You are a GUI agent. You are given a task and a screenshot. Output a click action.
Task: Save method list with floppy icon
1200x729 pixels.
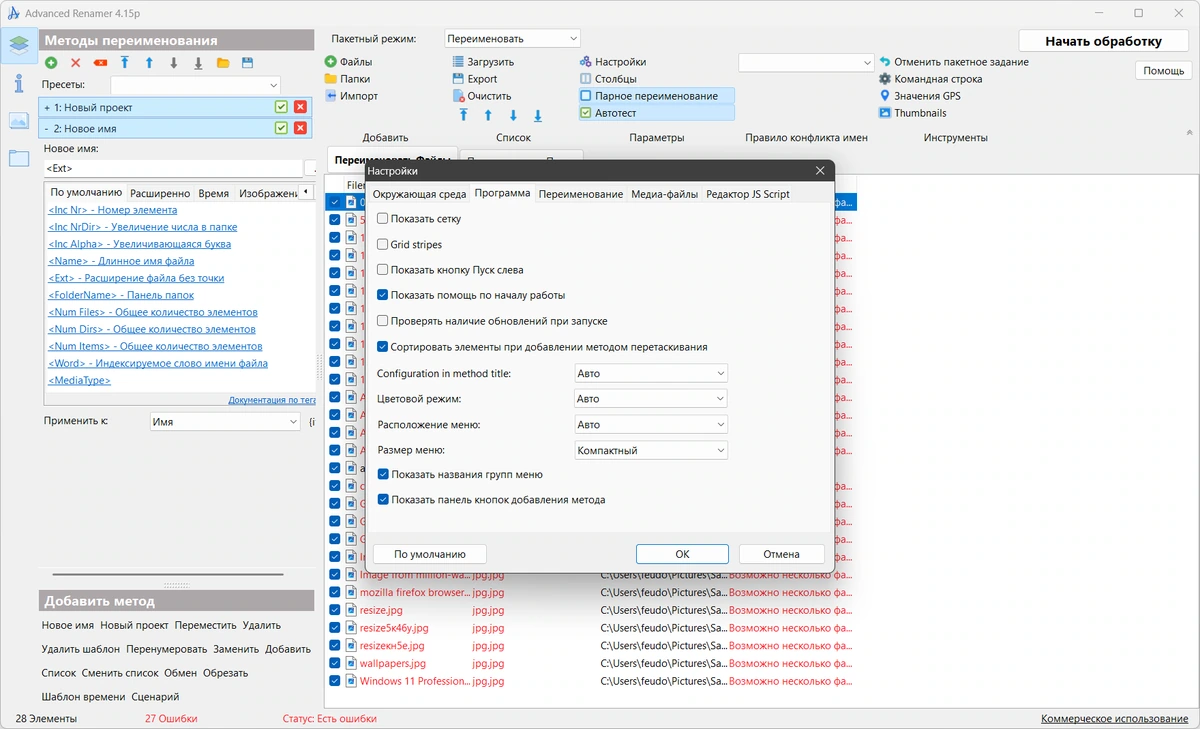(x=247, y=63)
